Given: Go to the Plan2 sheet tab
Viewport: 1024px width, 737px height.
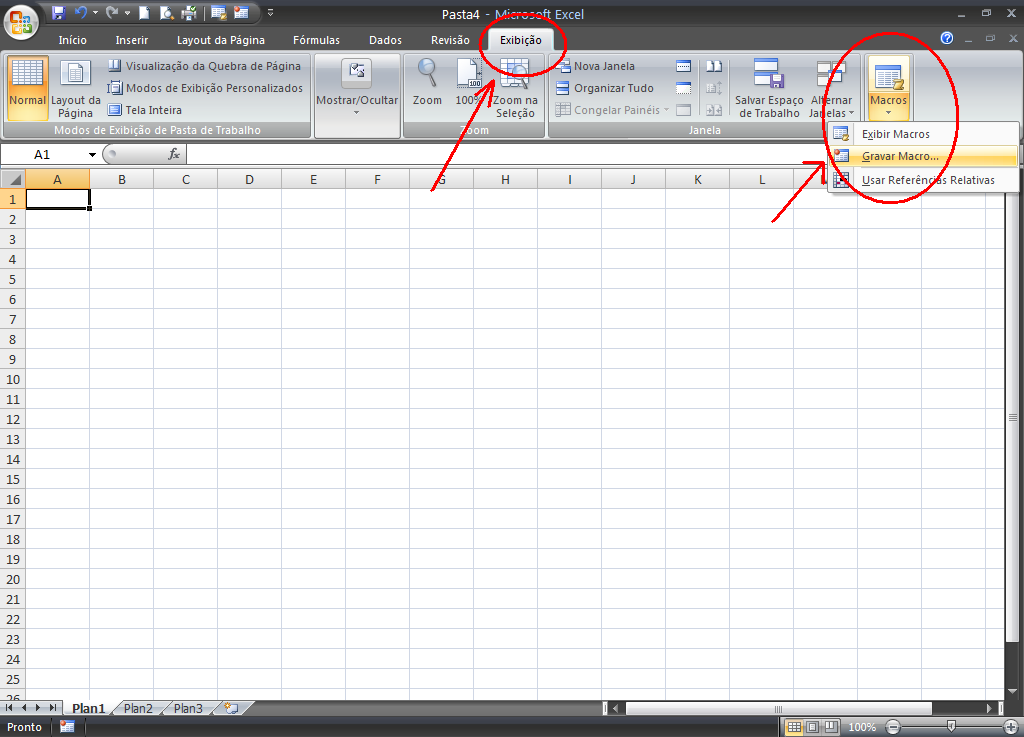Looking at the screenshot, I should [138, 708].
